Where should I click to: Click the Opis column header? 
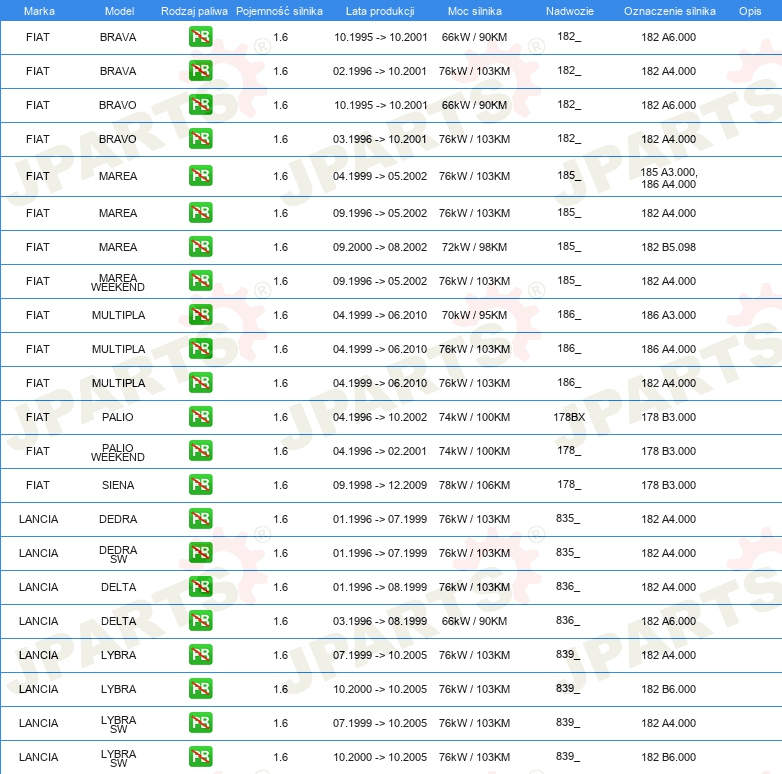750,11
